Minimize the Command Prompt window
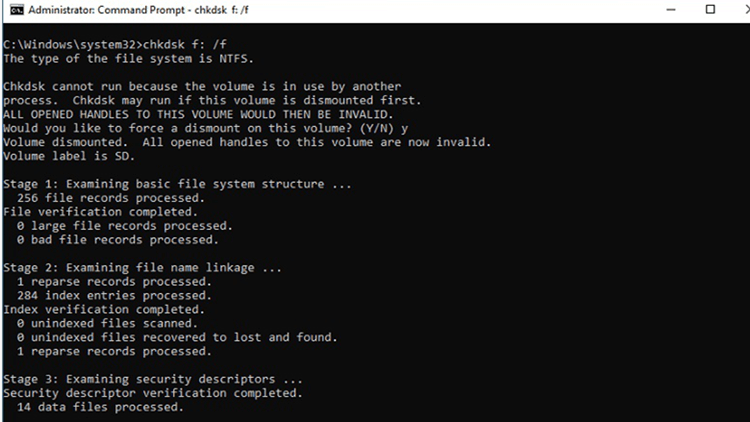Image resolution: width=750 pixels, height=422 pixels. click(x=671, y=10)
